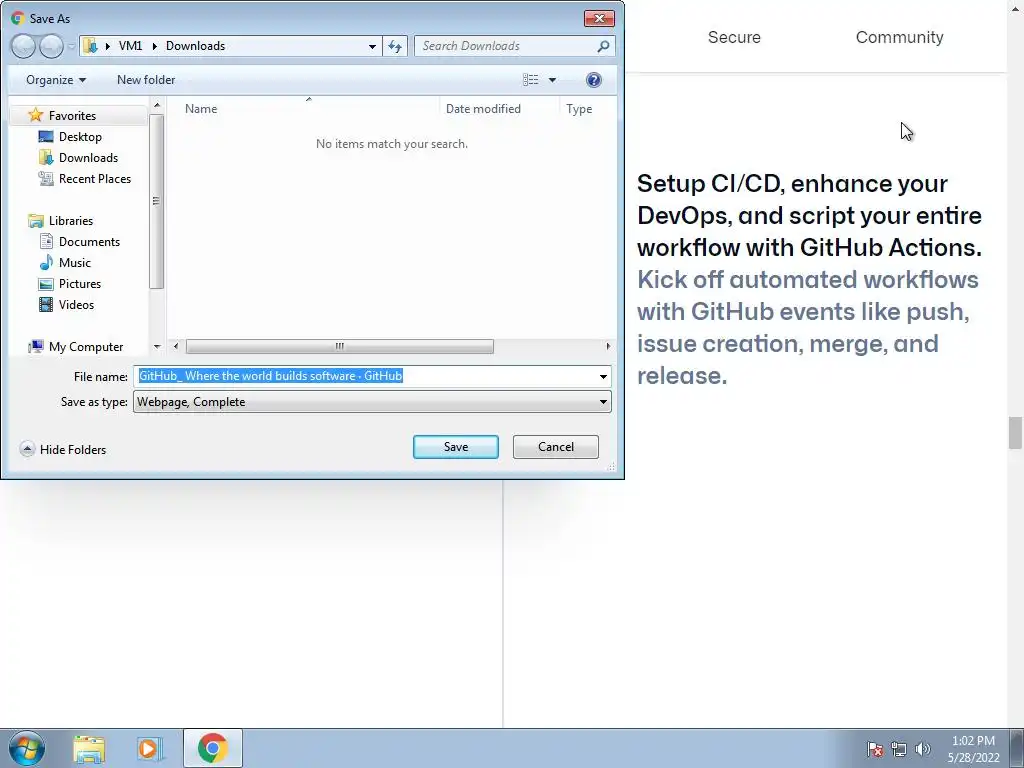Click the breadcrumb arrow after VM1
Screen dimensions: 1024x768
(155, 46)
